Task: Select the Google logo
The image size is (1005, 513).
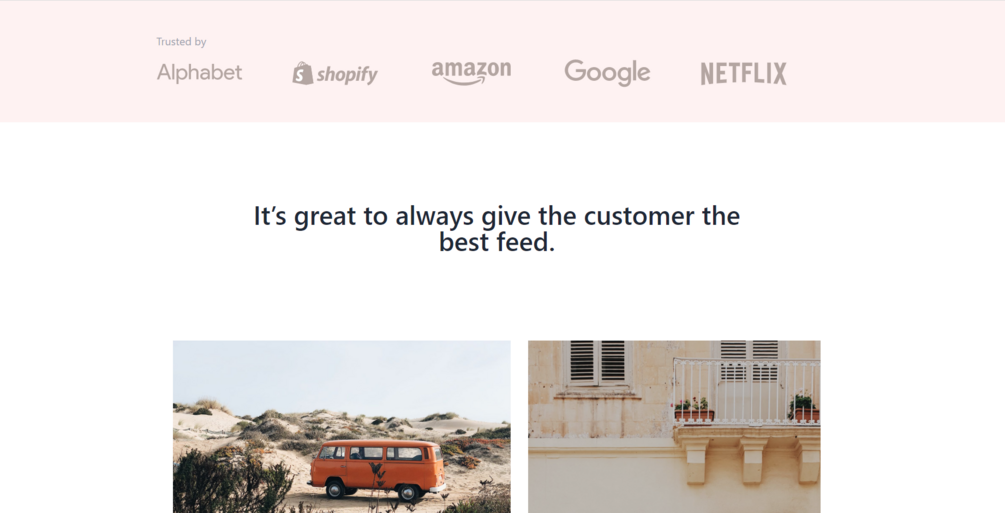Action: 607,73
